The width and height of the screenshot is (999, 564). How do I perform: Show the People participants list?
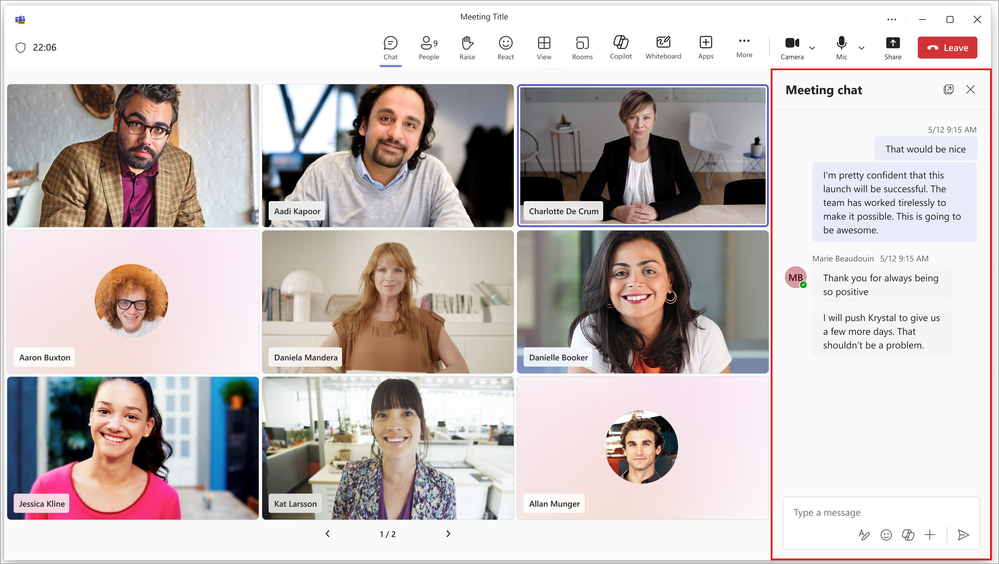click(429, 48)
